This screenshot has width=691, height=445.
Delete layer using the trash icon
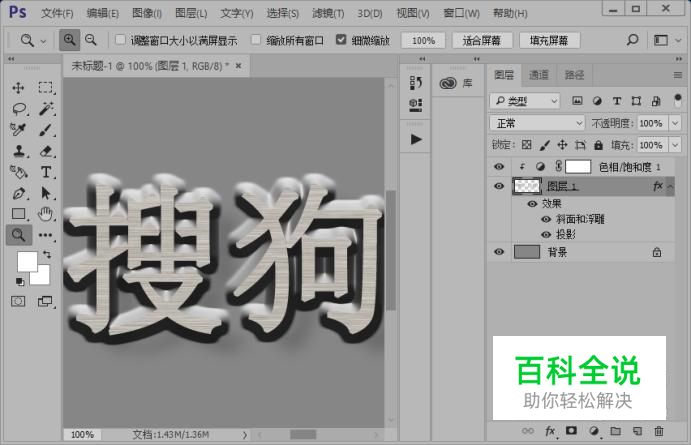[658, 431]
